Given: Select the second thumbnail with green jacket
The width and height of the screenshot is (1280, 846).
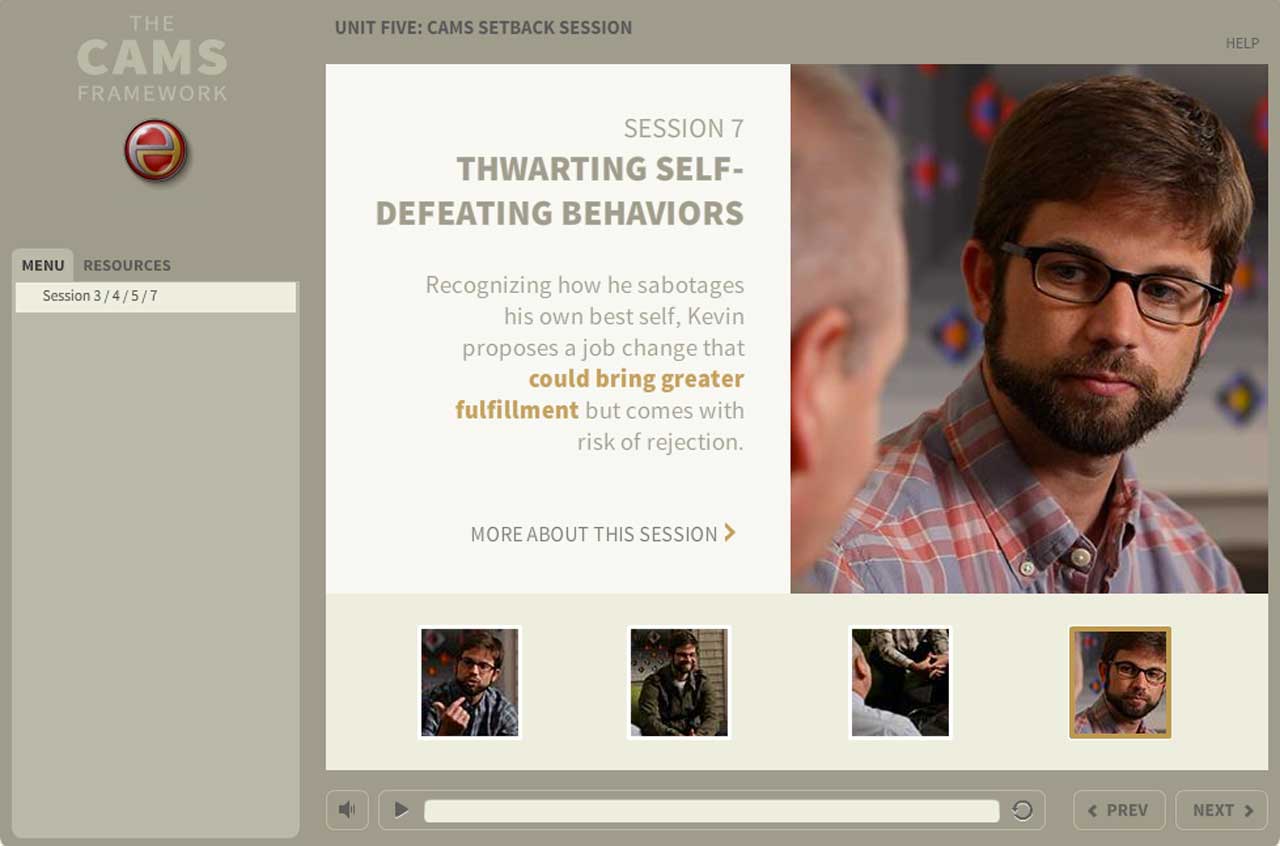Looking at the screenshot, I should coord(679,683).
